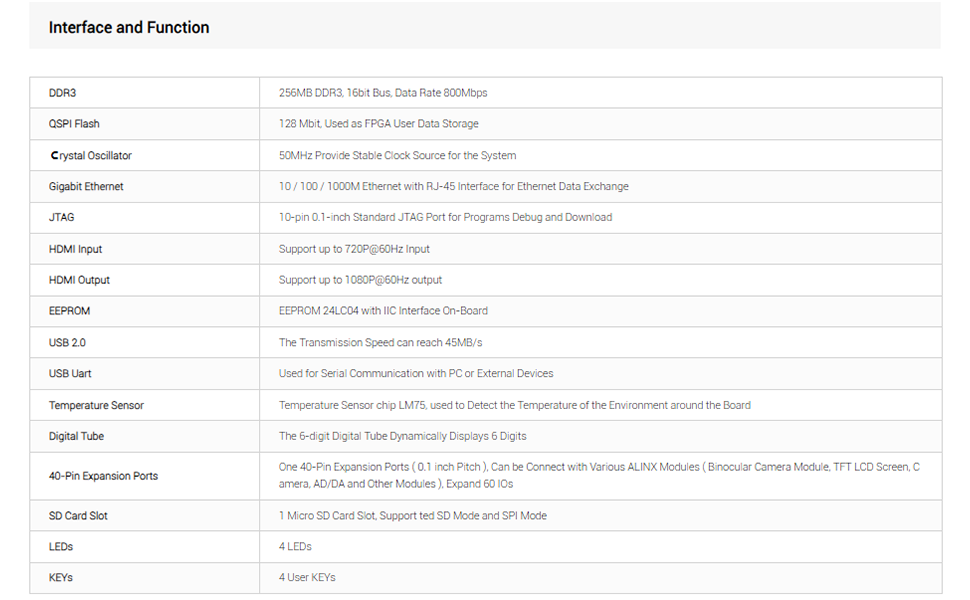Click the "Interface and Function" heading

pos(129,28)
